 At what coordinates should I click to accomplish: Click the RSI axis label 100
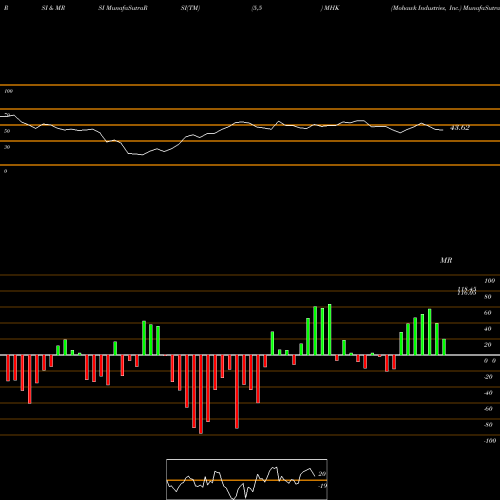(8, 91)
